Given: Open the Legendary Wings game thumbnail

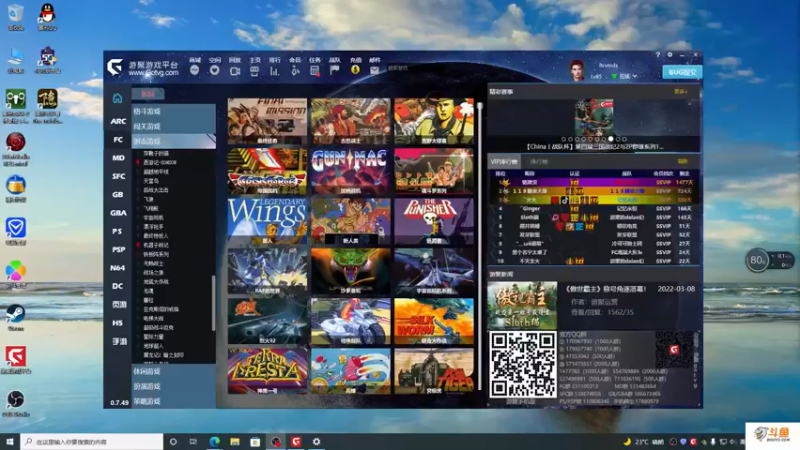Looking at the screenshot, I should [x=267, y=221].
